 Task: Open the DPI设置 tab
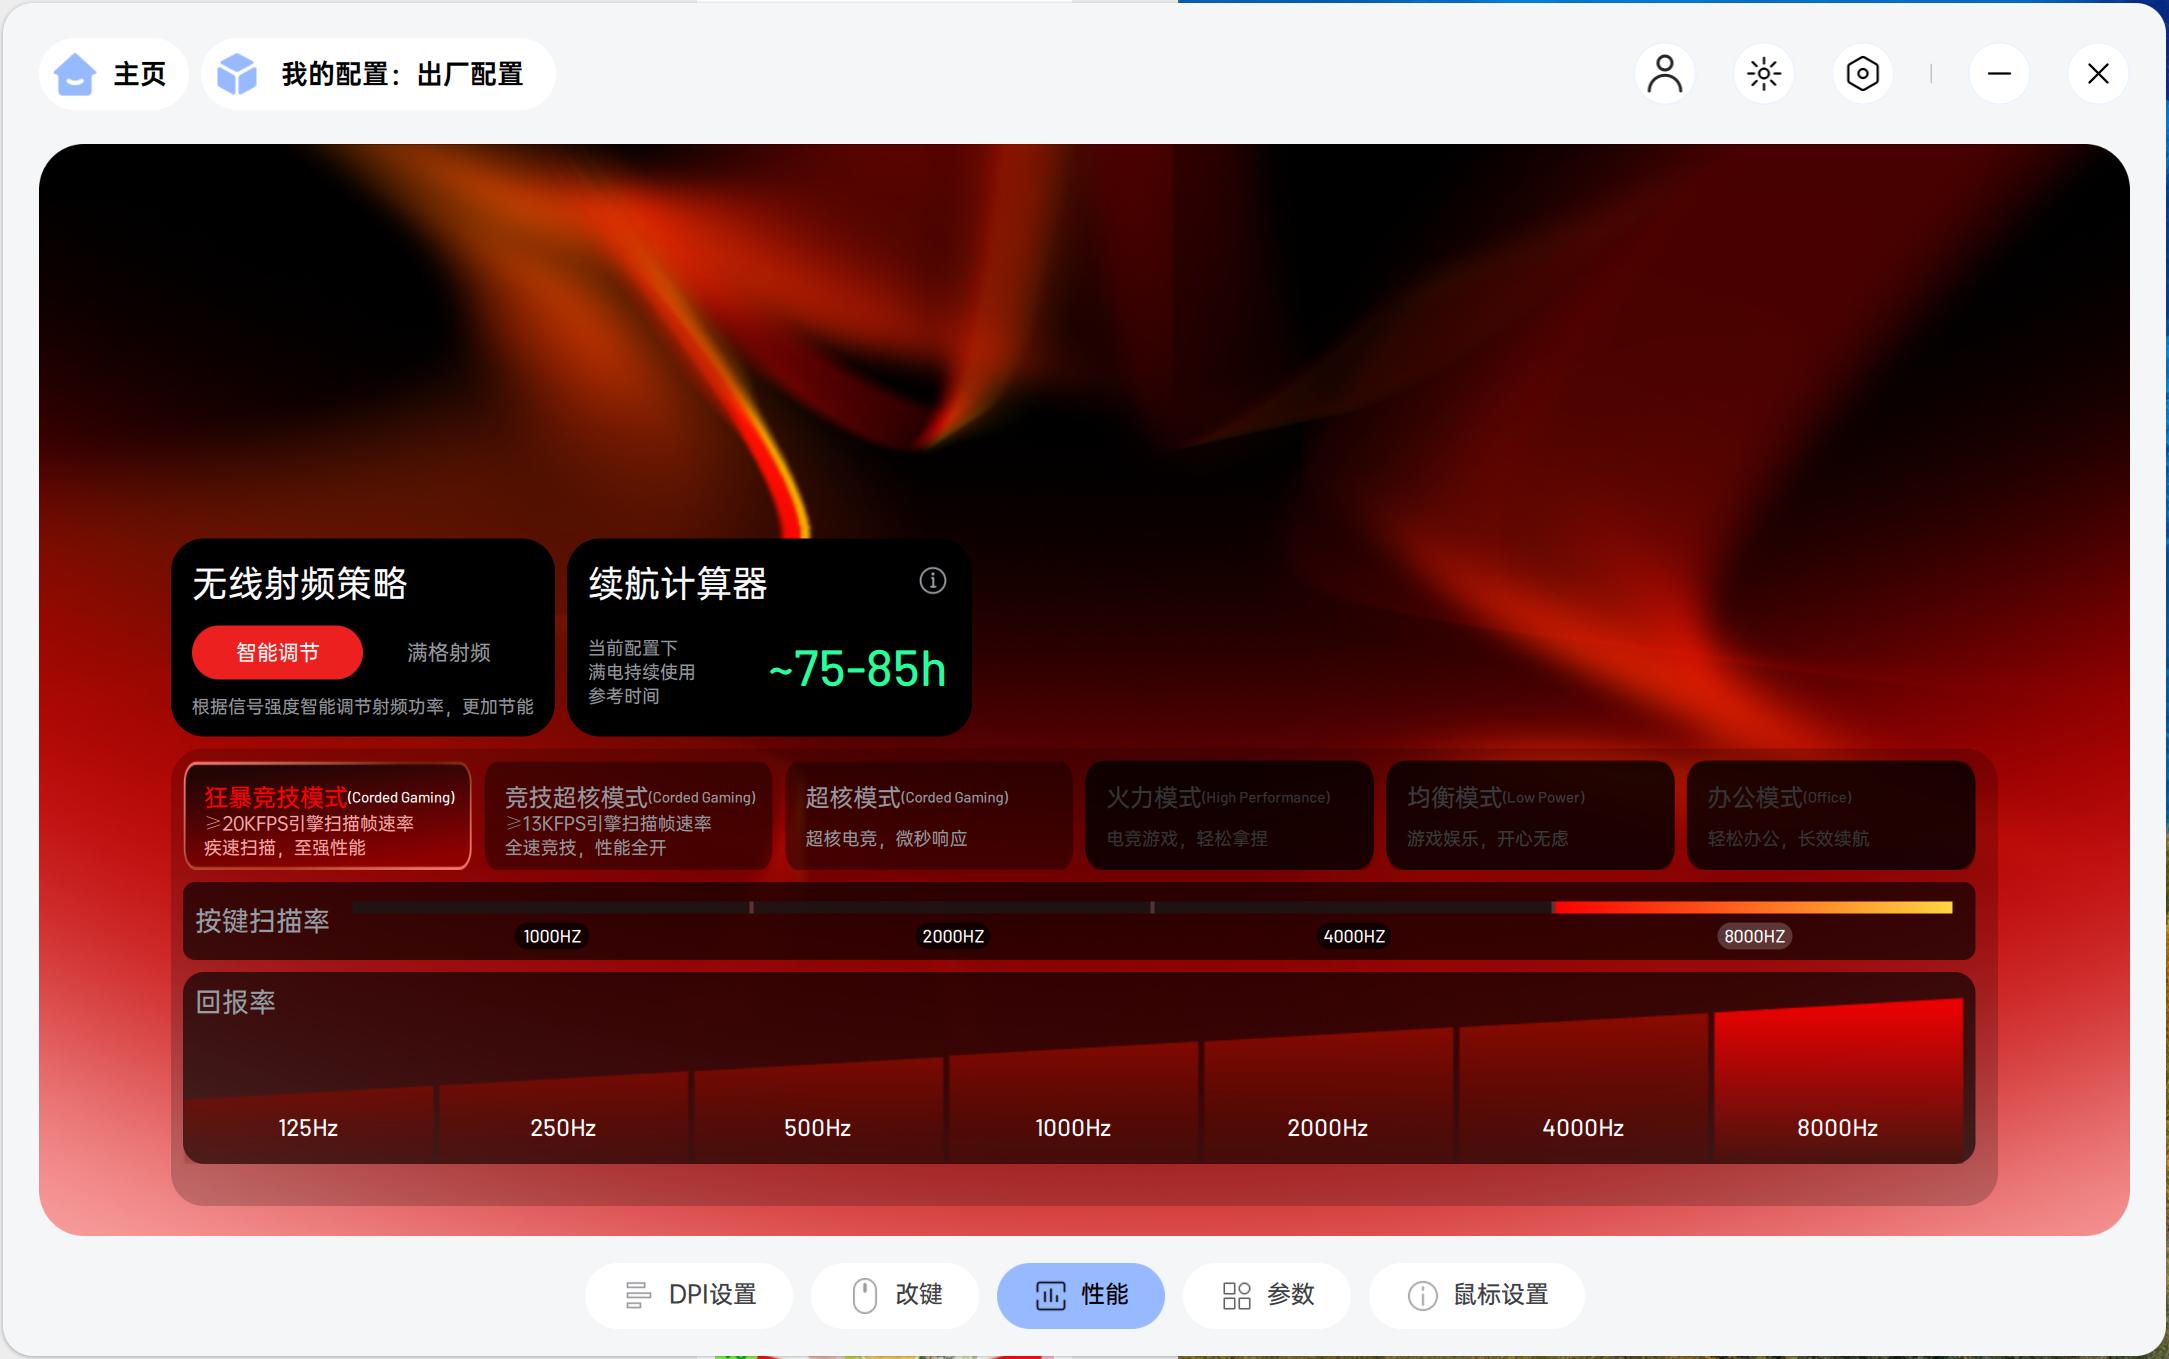tap(689, 1295)
